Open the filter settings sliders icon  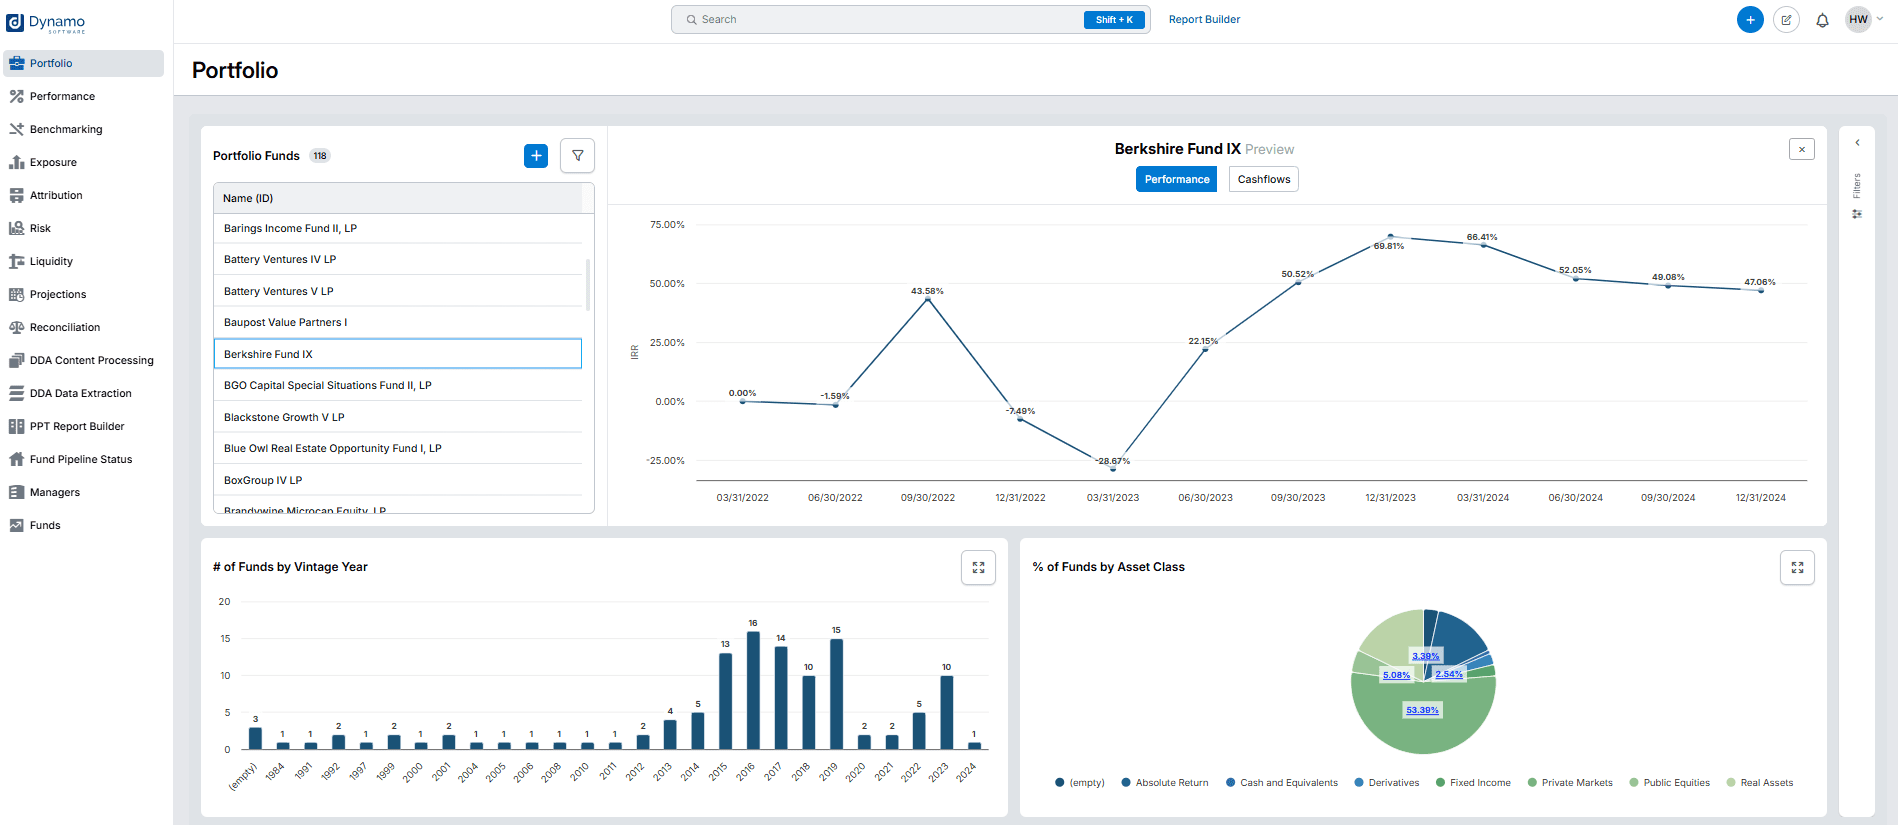(x=1857, y=214)
